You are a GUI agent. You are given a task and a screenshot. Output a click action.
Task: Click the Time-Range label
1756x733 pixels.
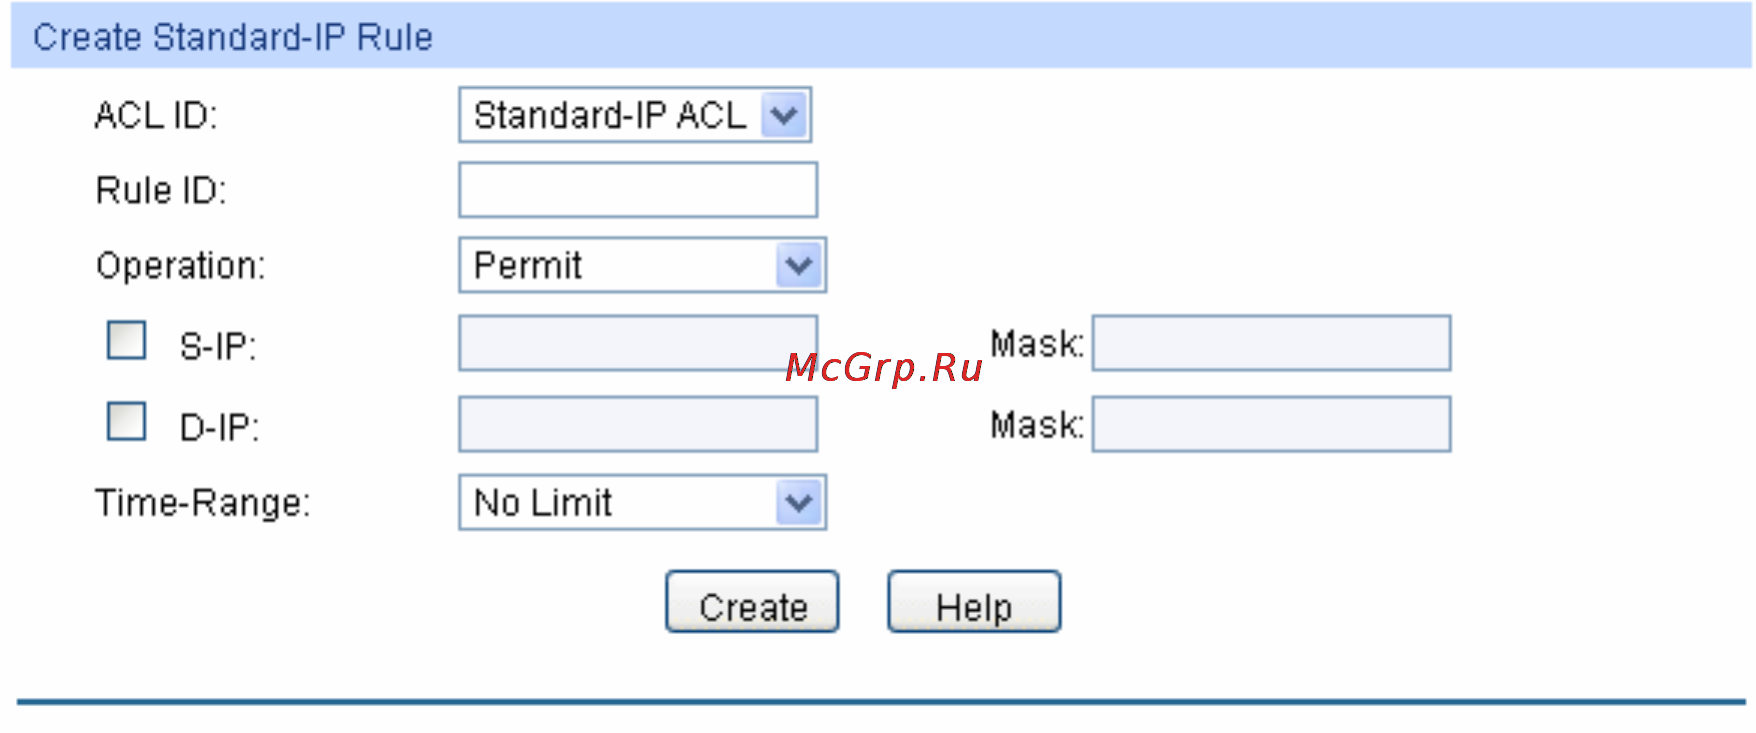(203, 503)
